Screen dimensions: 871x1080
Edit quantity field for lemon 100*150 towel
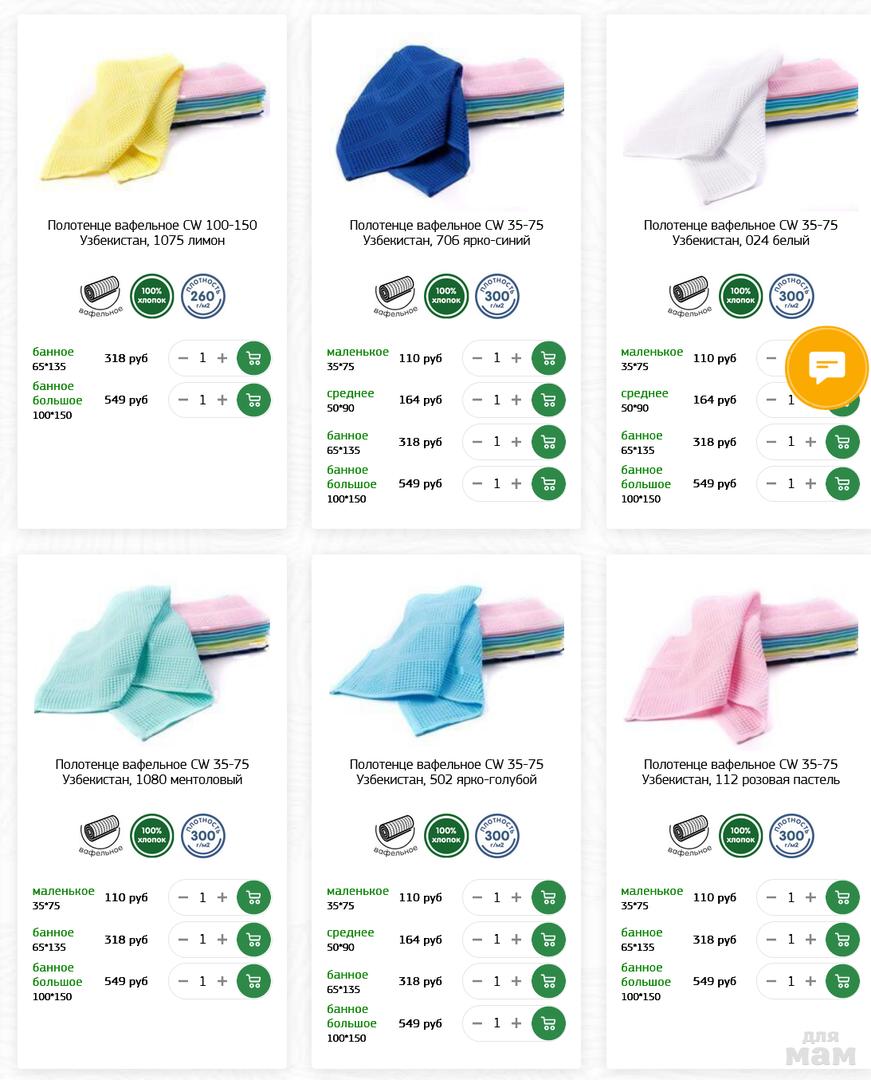(202, 400)
